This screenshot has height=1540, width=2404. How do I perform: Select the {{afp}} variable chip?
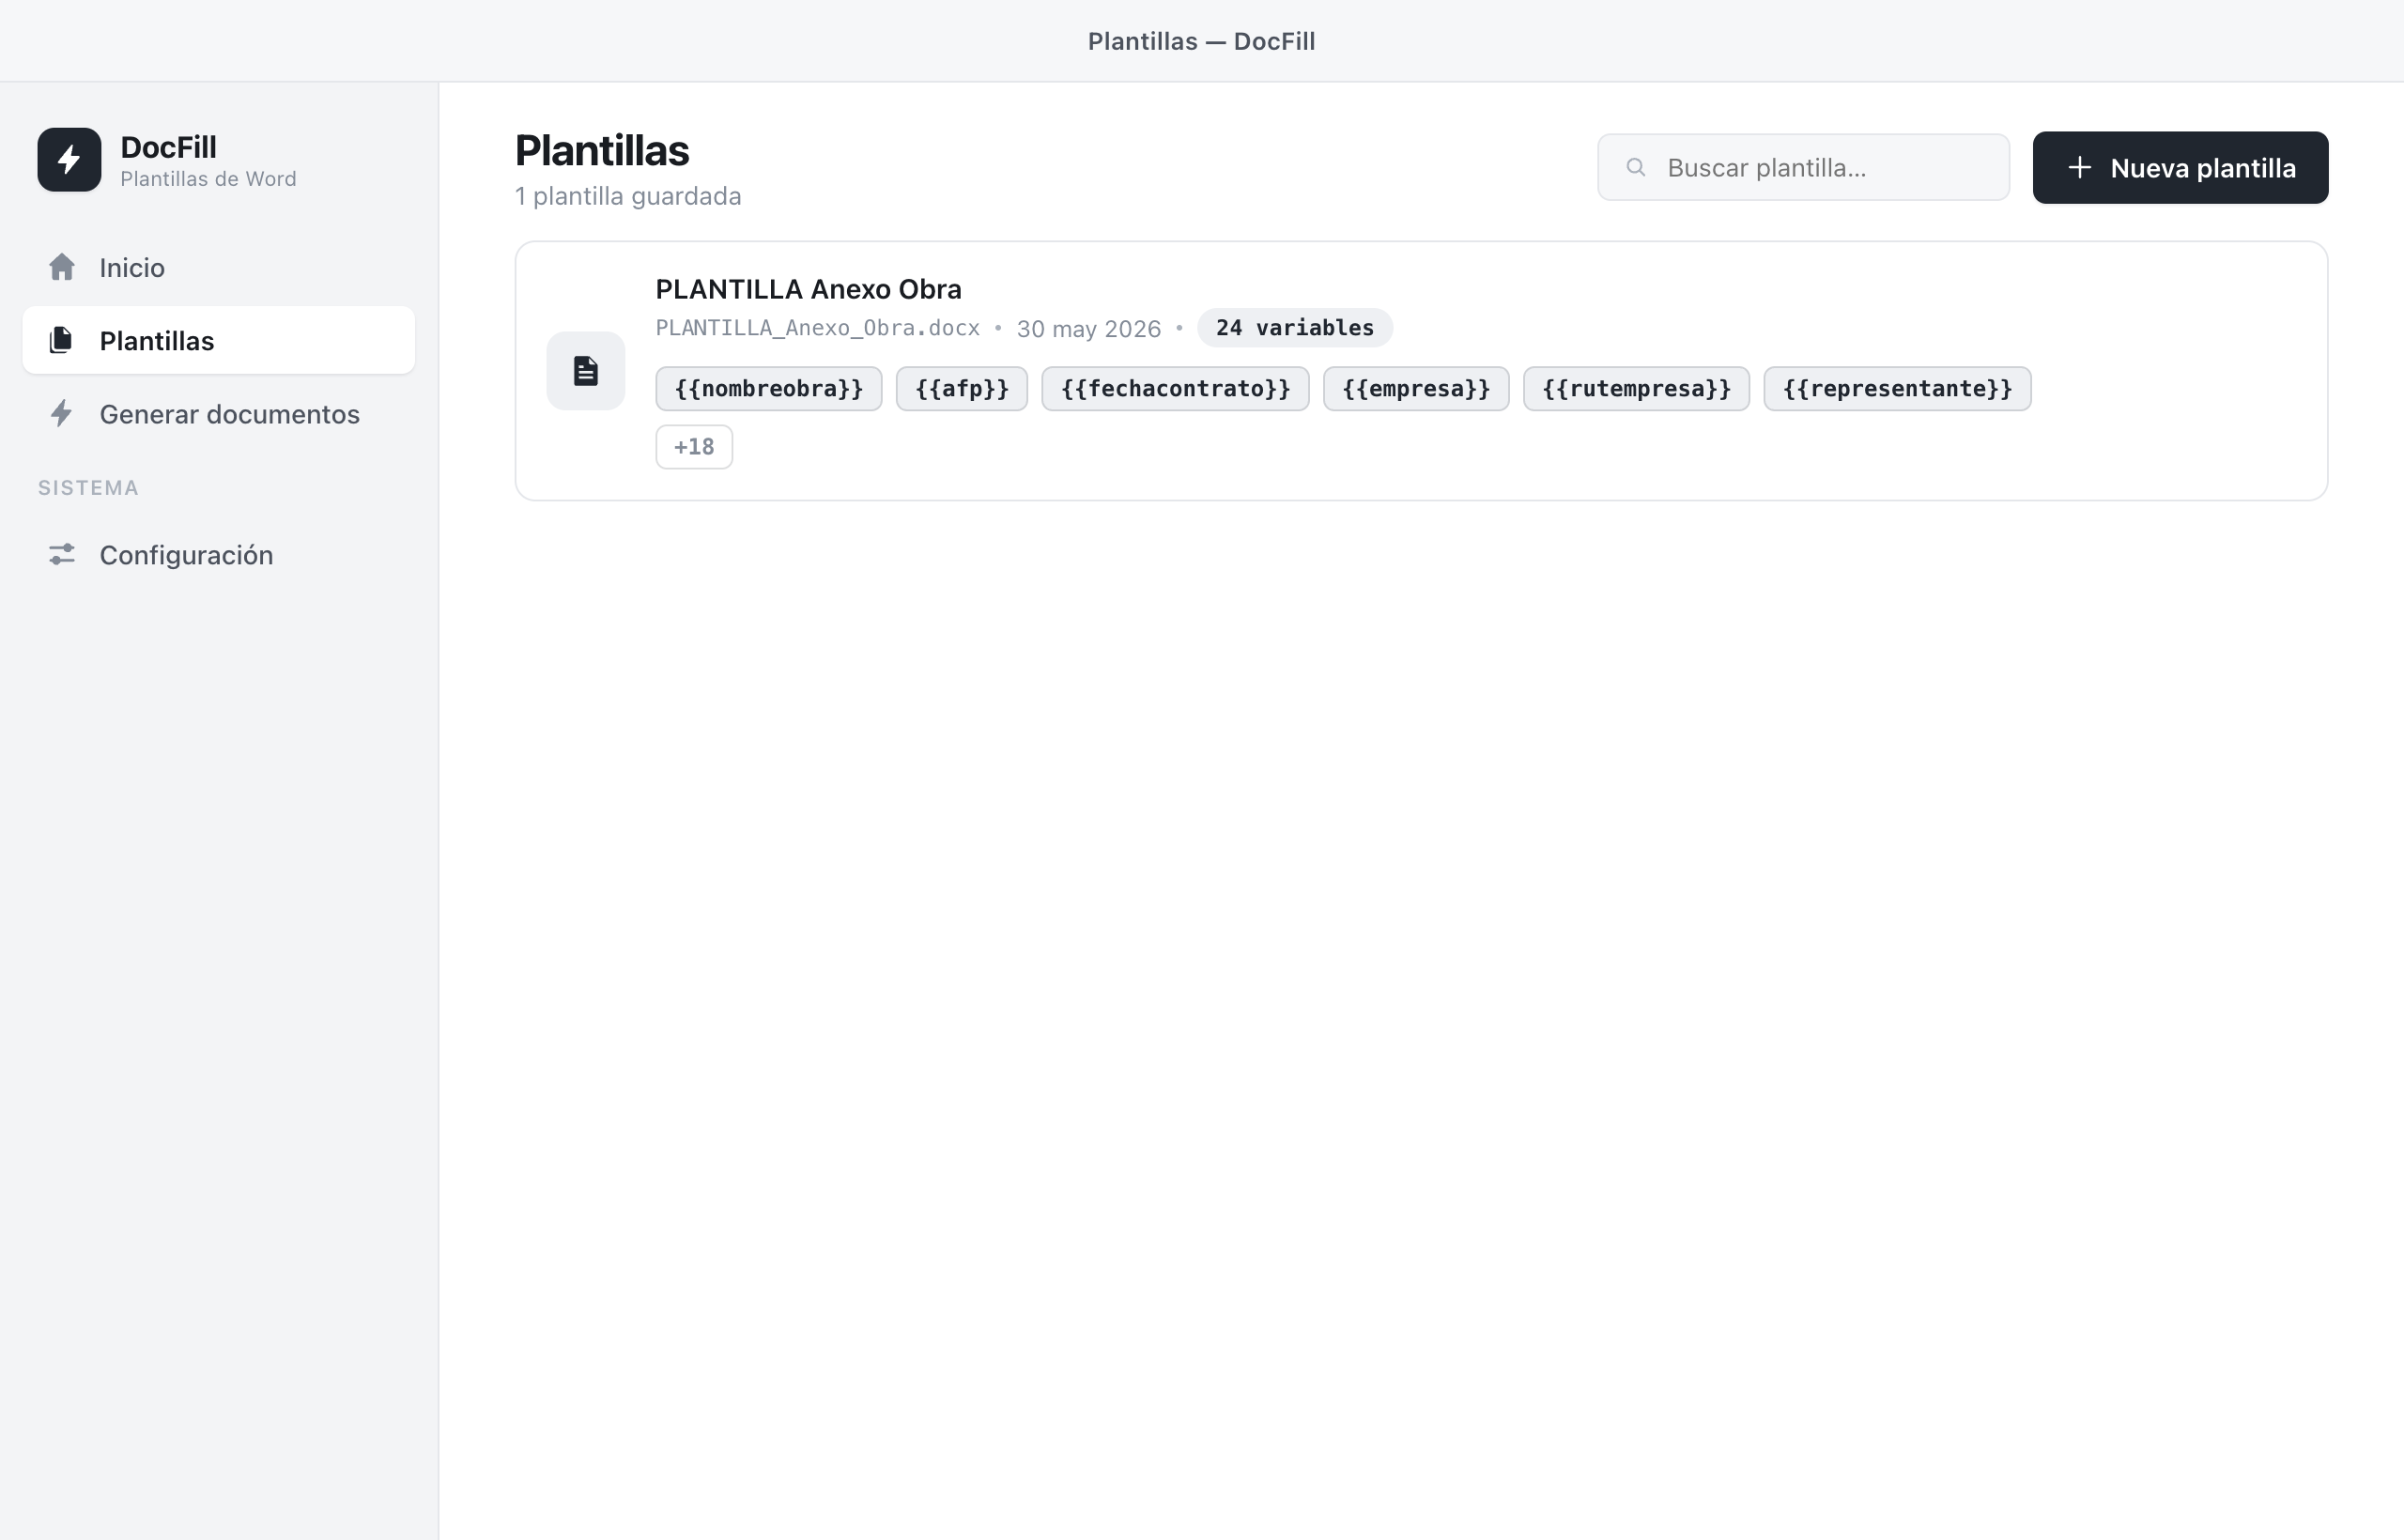tap(962, 389)
